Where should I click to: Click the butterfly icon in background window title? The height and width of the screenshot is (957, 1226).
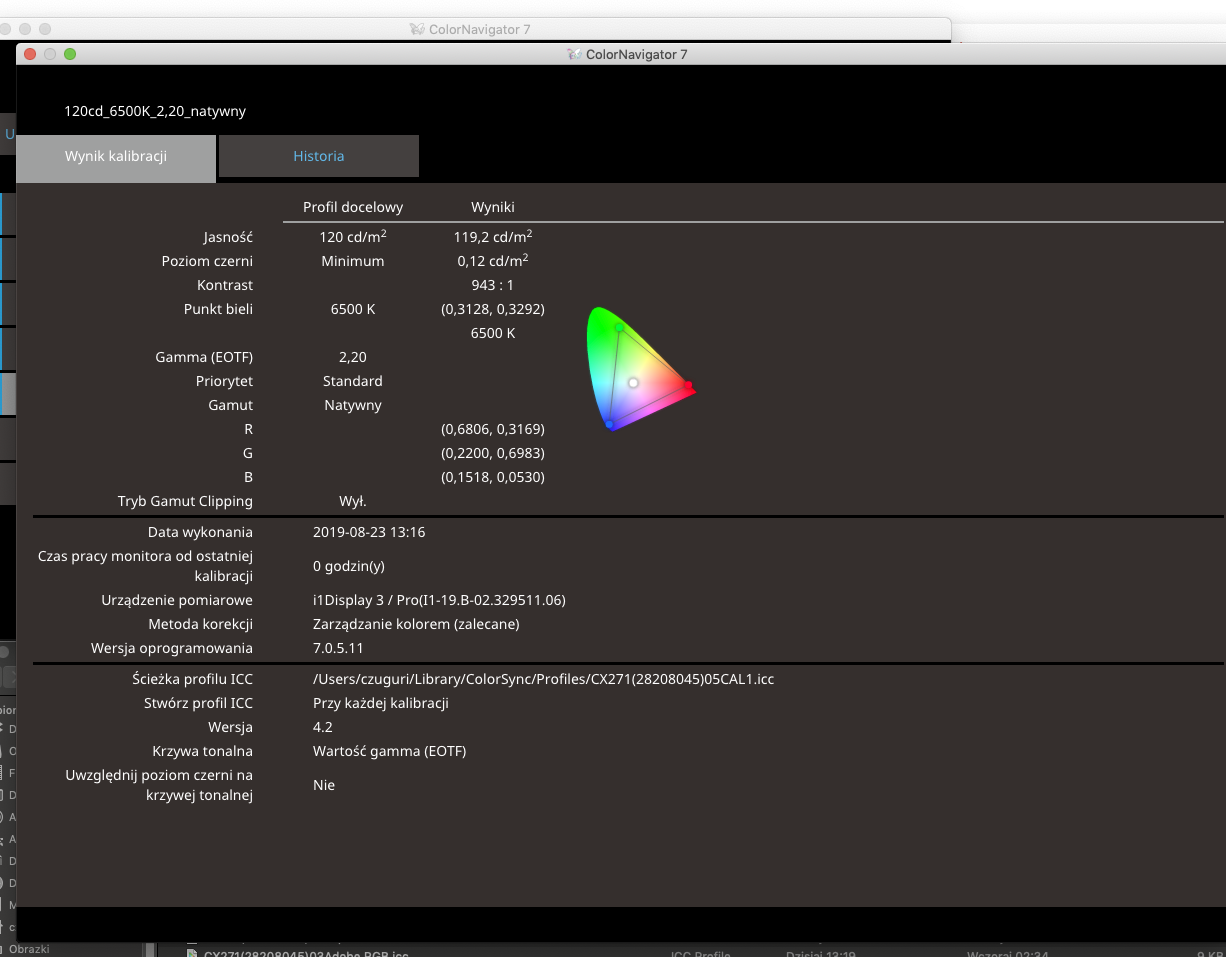[417, 29]
